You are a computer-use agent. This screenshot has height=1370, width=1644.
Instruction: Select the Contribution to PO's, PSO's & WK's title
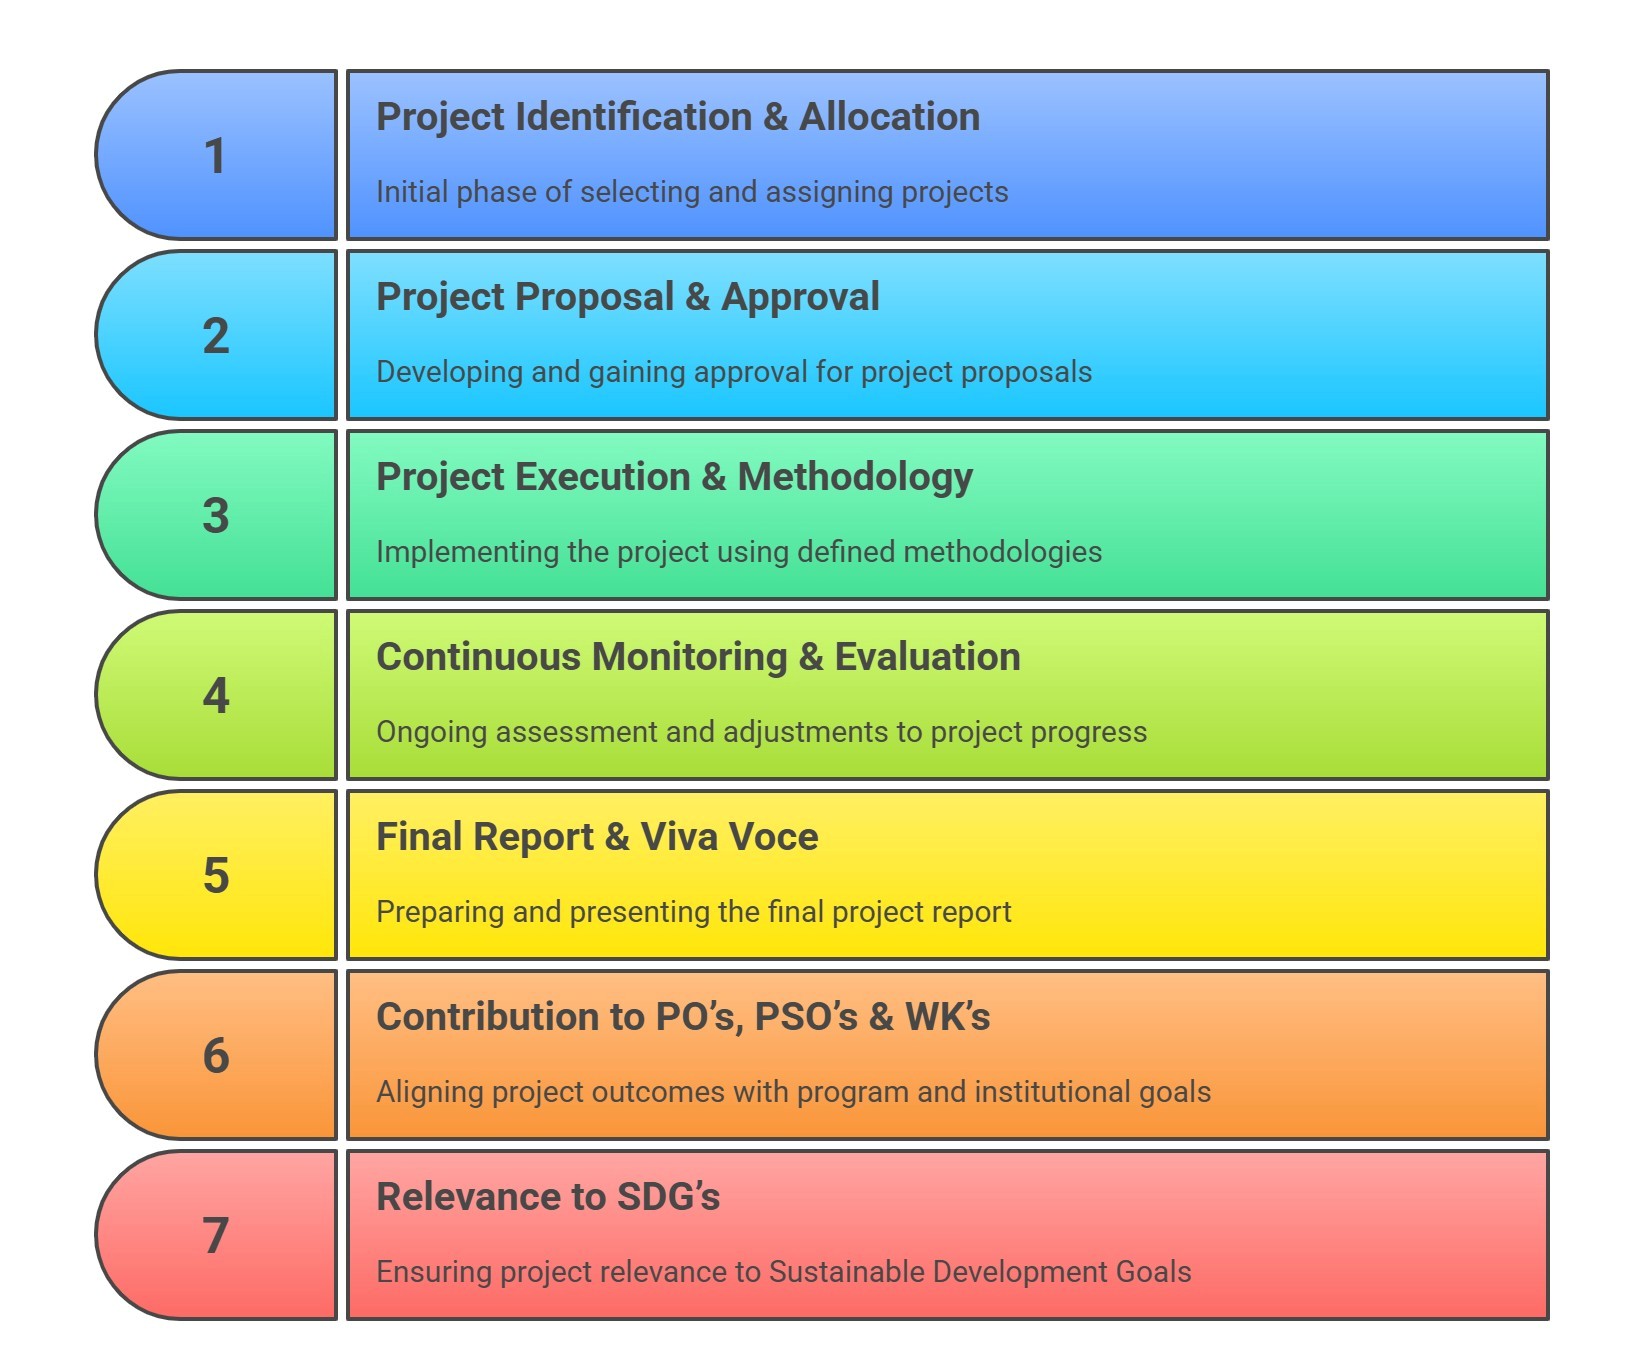coord(683,1017)
